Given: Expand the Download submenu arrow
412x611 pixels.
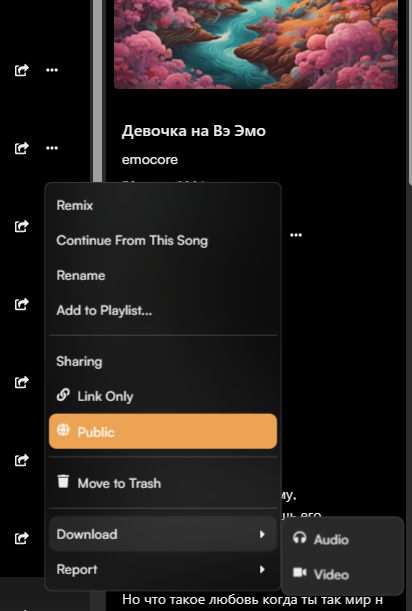Looking at the screenshot, I should click(262, 534).
